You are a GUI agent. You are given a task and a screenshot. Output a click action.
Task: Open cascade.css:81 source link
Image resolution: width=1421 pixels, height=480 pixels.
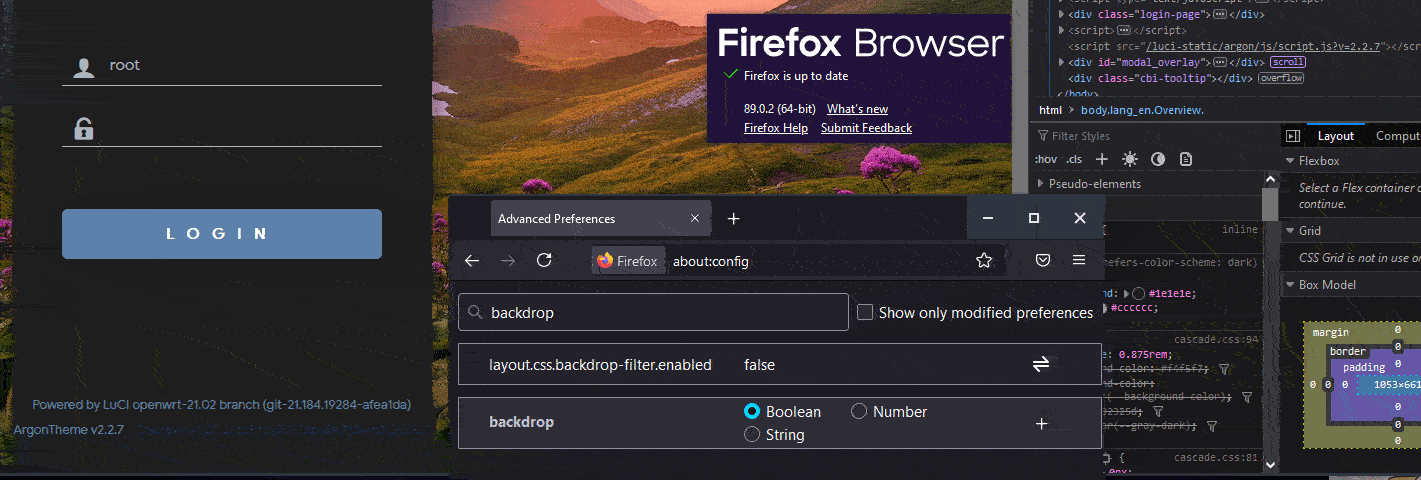tap(1216, 458)
